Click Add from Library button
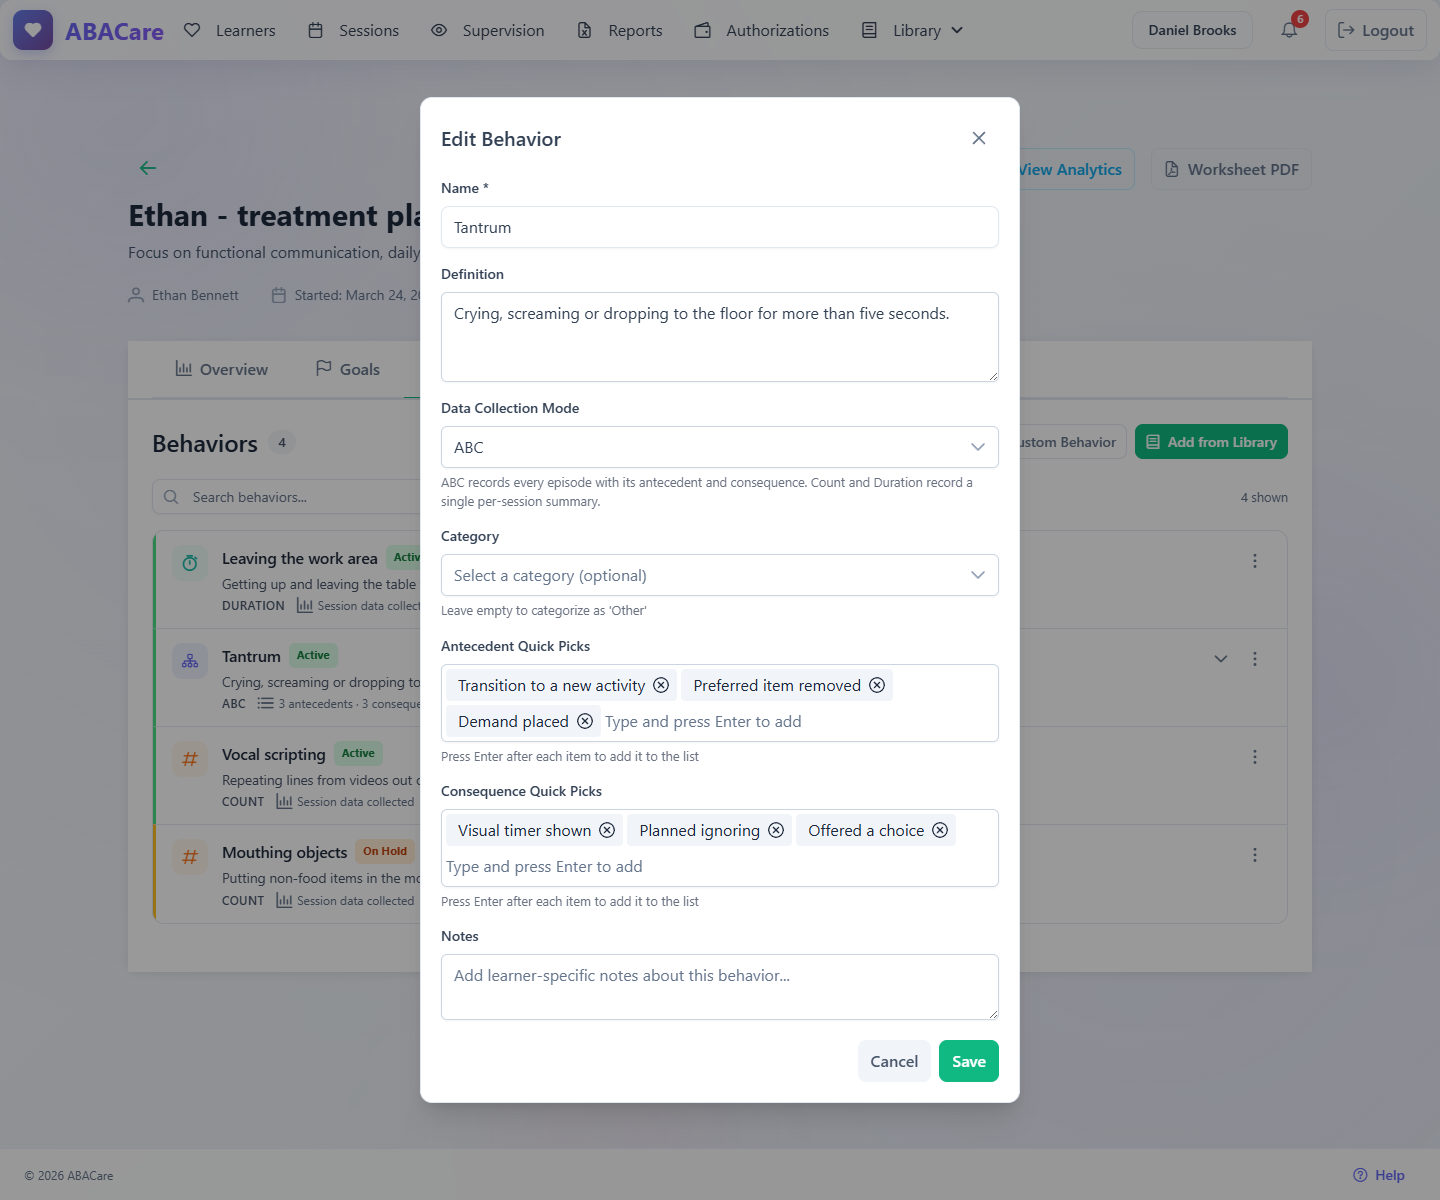This screenshot has width=1440, height=1200. click(1211, 442)
